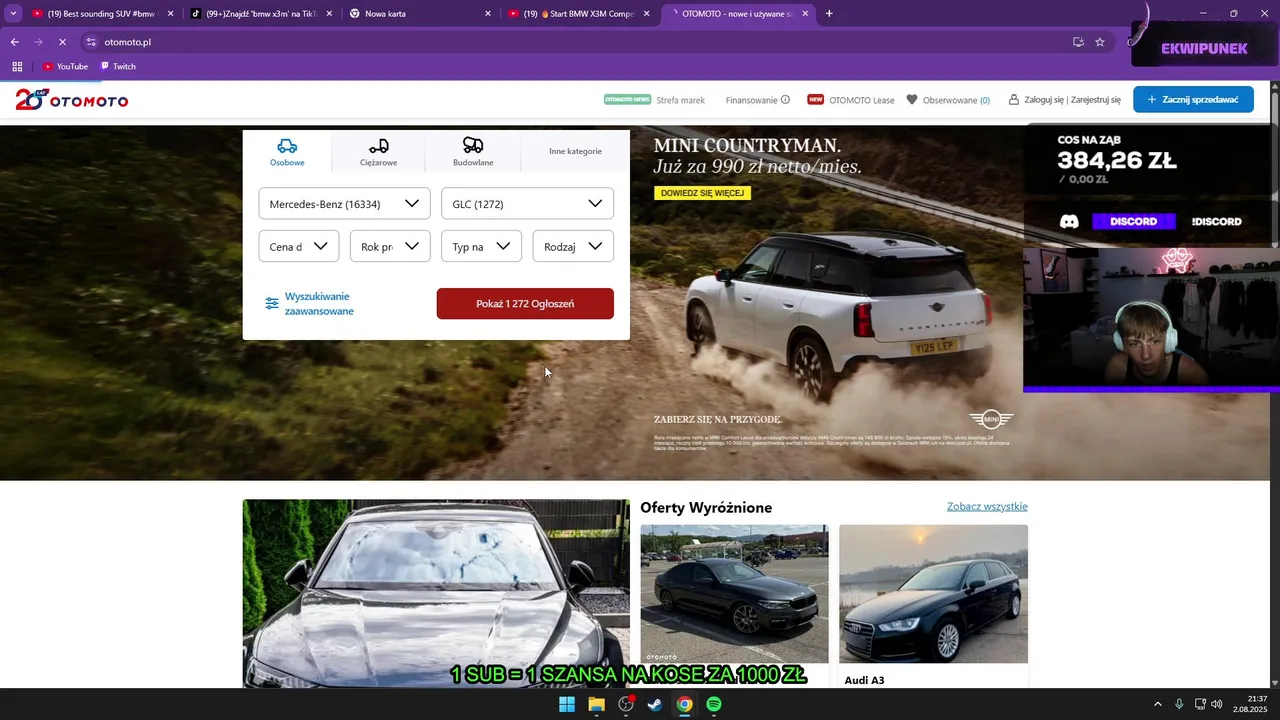1280x720 pixels.
Task: Switch to Best sounding SUV YouTube tab
Action: pos(100,14)
